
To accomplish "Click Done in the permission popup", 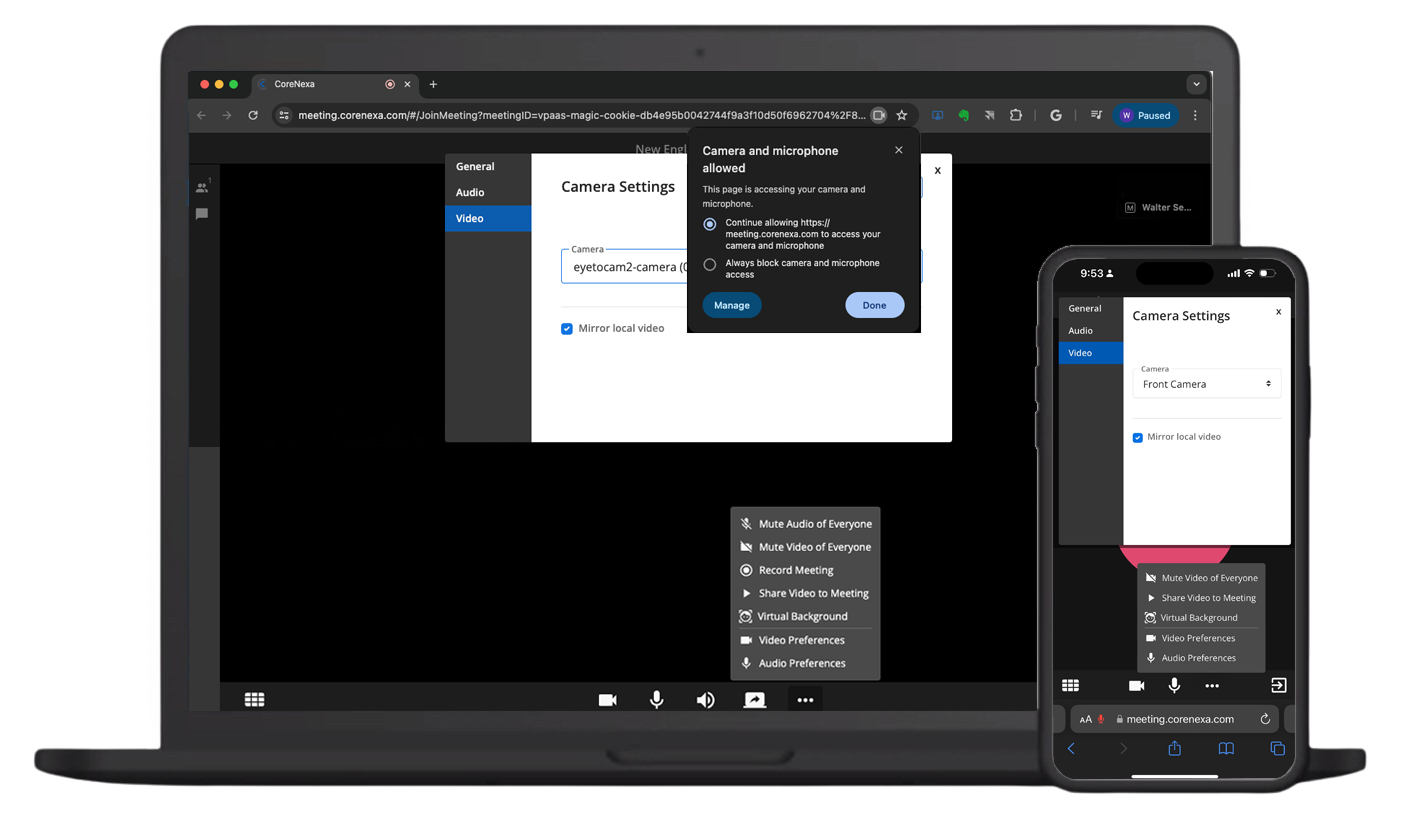I will point(874,305).
